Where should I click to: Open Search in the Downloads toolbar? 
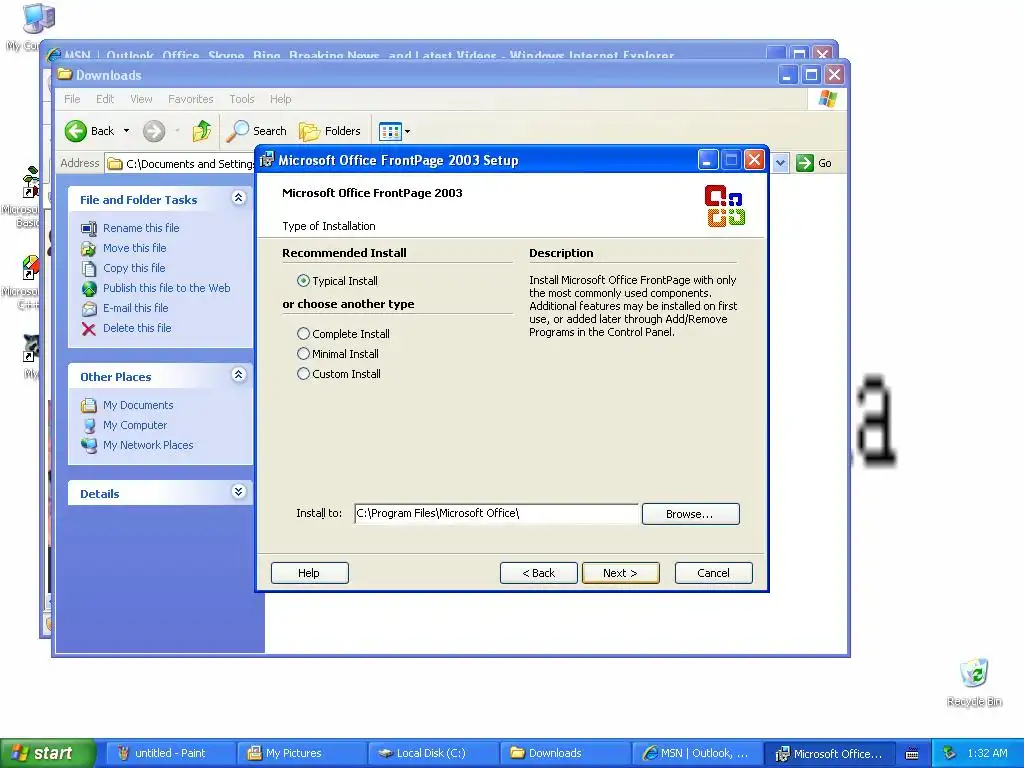click(257, 131)
